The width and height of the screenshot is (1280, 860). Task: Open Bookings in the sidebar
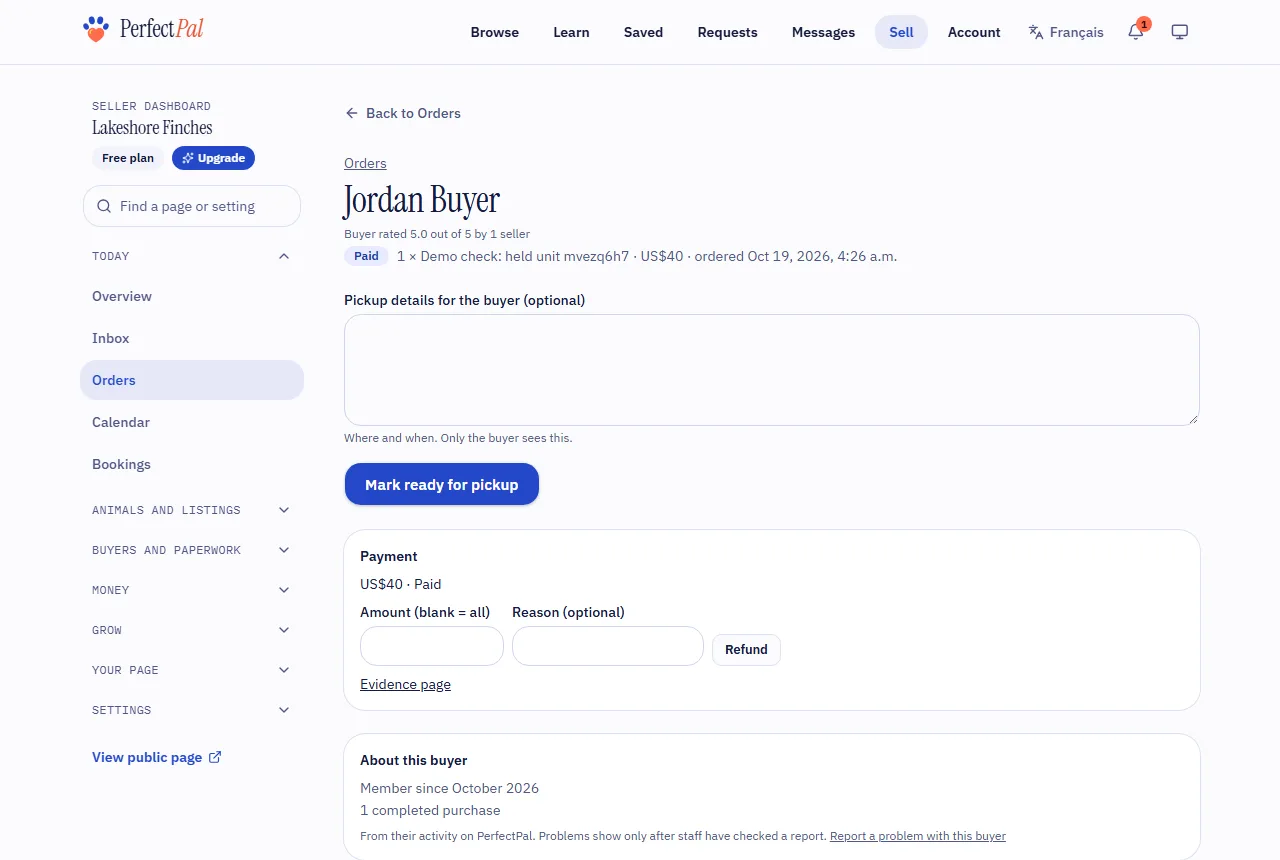[192, 464]
